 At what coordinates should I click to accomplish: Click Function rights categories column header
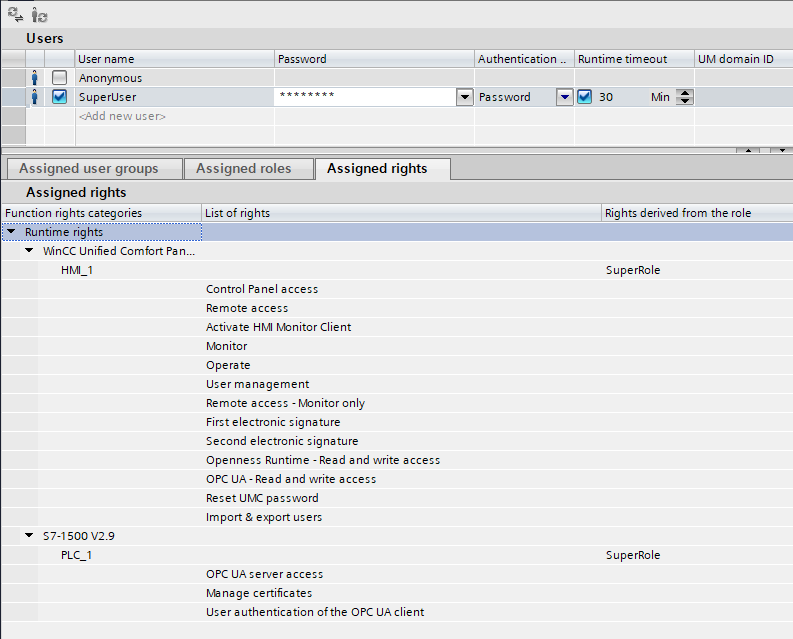pos(101,213)
